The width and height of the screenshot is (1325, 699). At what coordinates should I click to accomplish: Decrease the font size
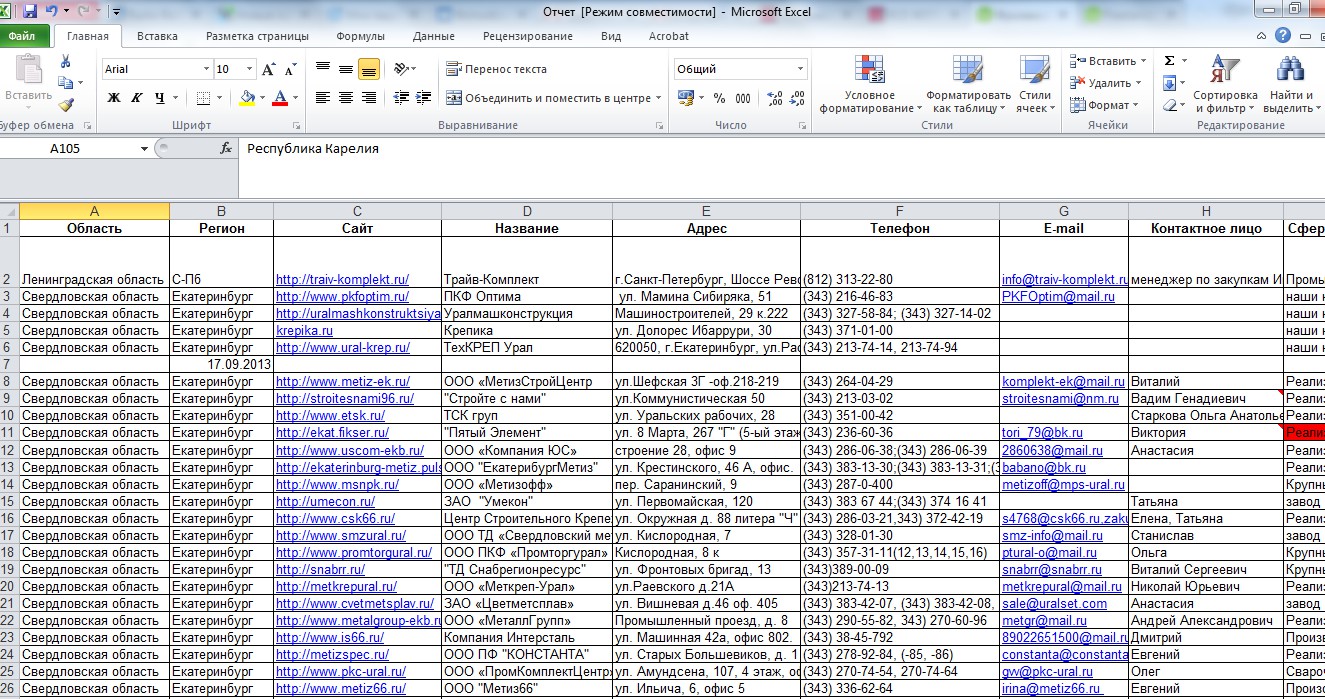[290, 69]
